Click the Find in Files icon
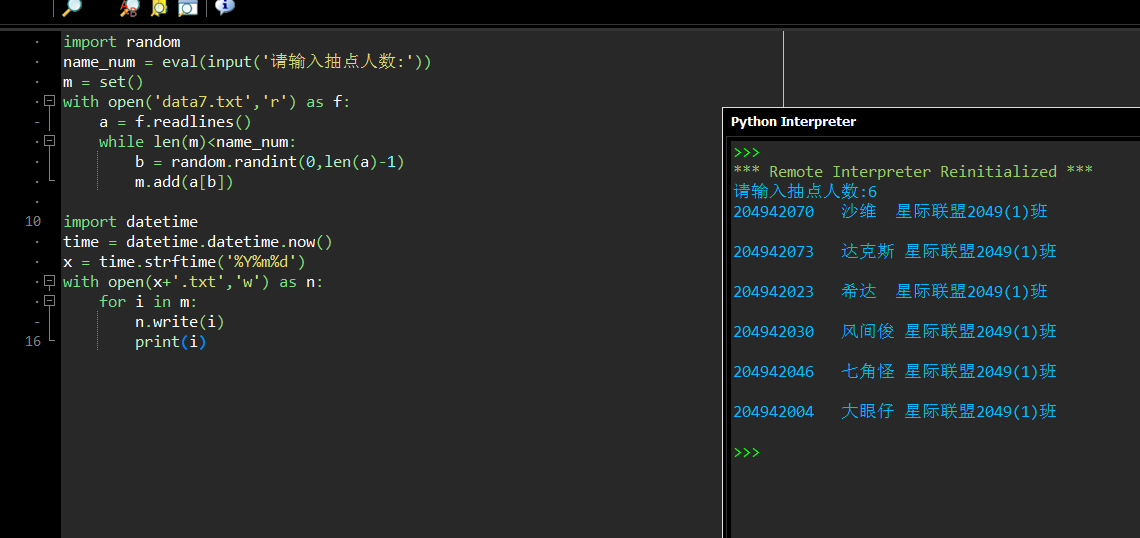This screenshot has width=1140, height=538. pyautogui.click(x=187, y=8)
